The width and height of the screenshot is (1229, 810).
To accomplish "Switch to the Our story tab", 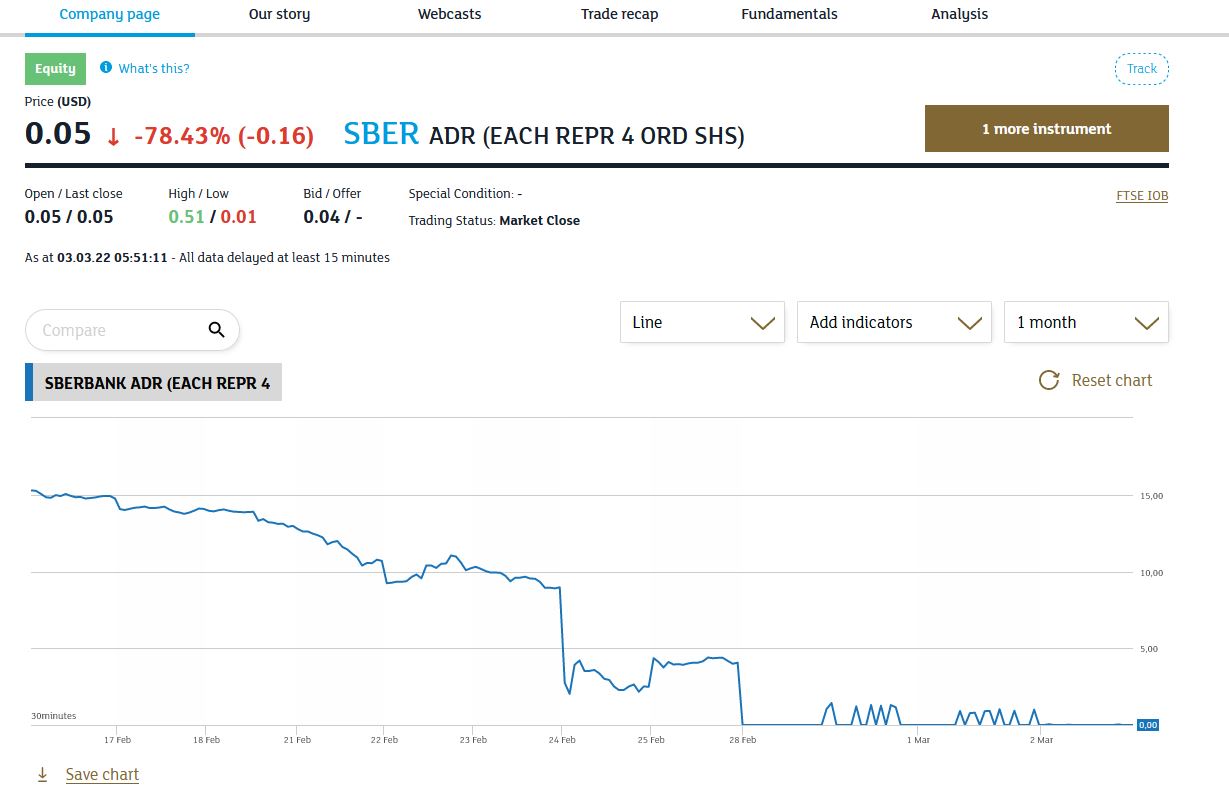I will (x=279, y=14).
